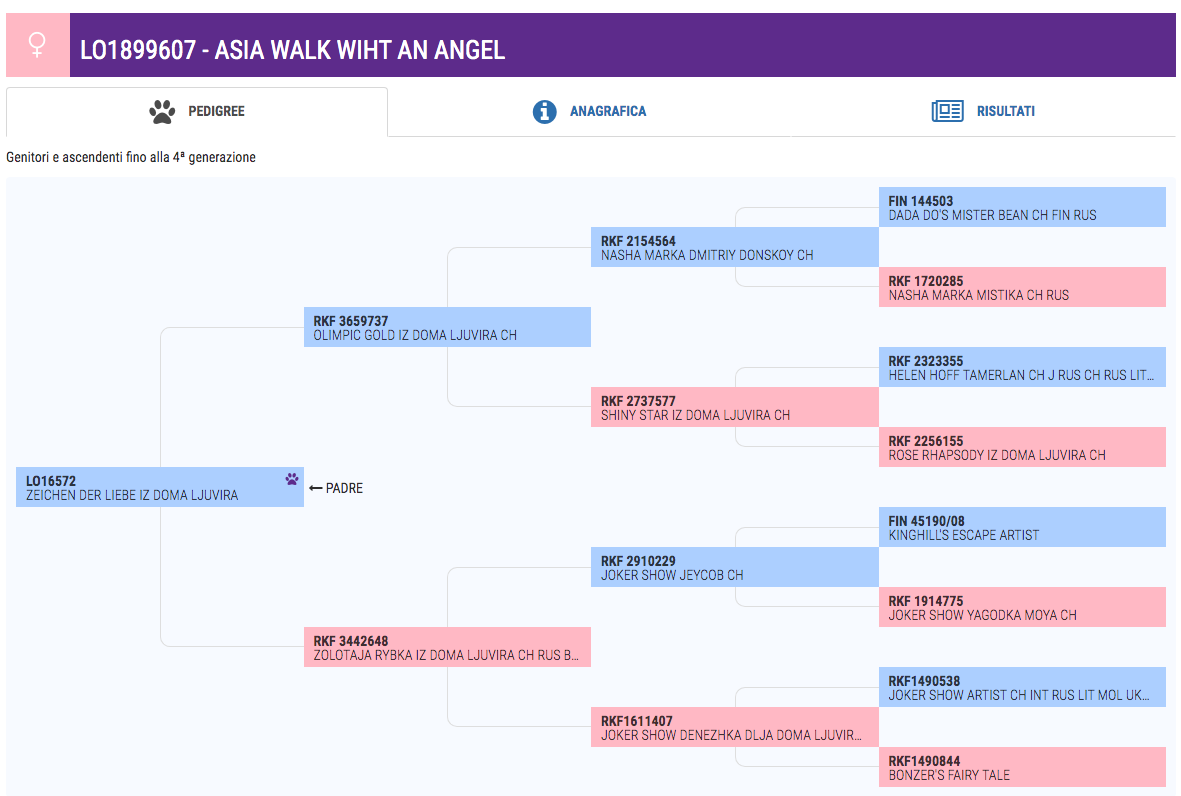Click the Anagrafica info circle icon

[x=544, y=111]
